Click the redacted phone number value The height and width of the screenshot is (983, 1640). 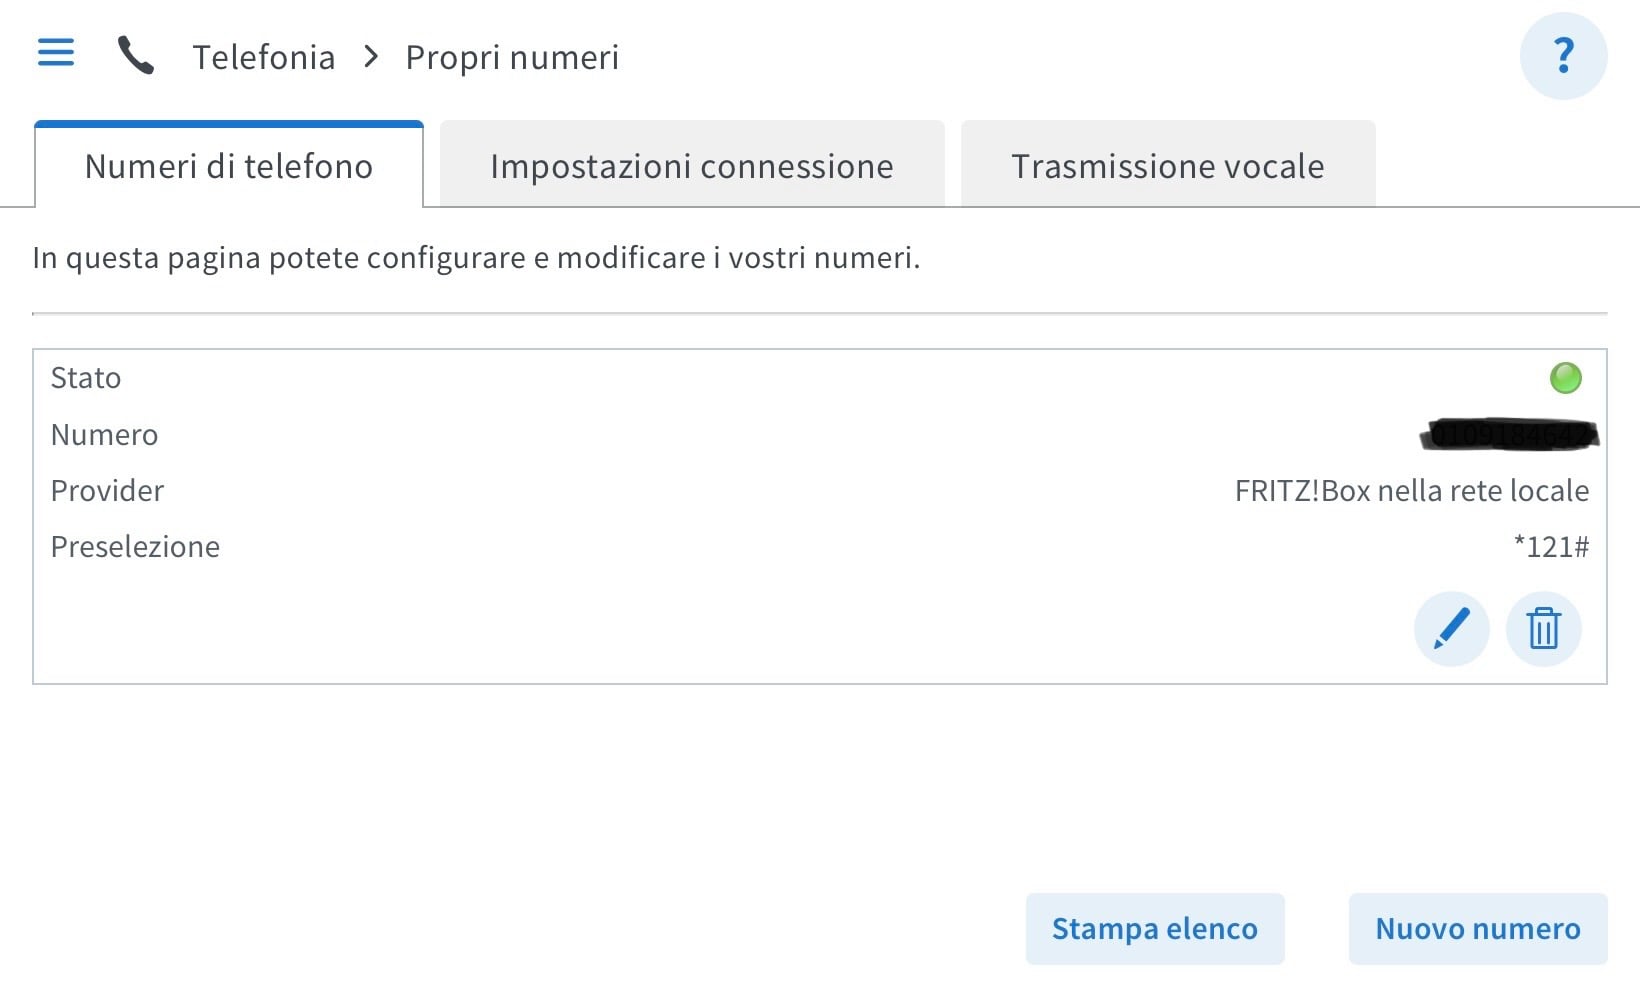pos(1509,434)
